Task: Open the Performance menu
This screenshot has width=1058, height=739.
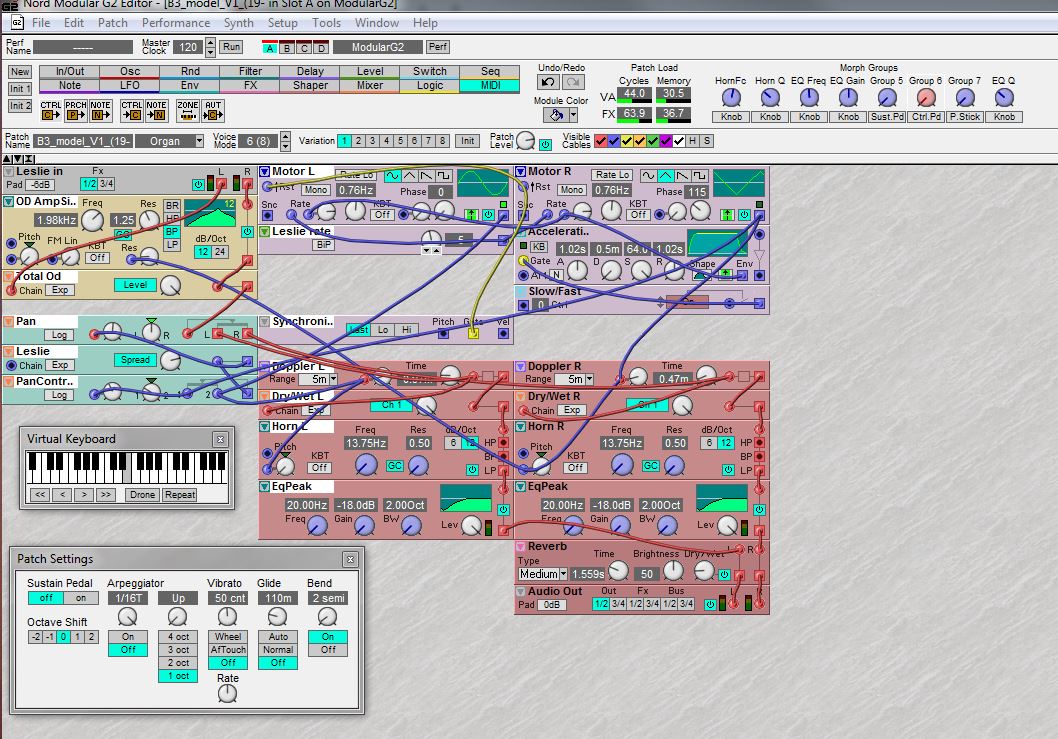Action: pyautogui.click(x=176, y=23)
